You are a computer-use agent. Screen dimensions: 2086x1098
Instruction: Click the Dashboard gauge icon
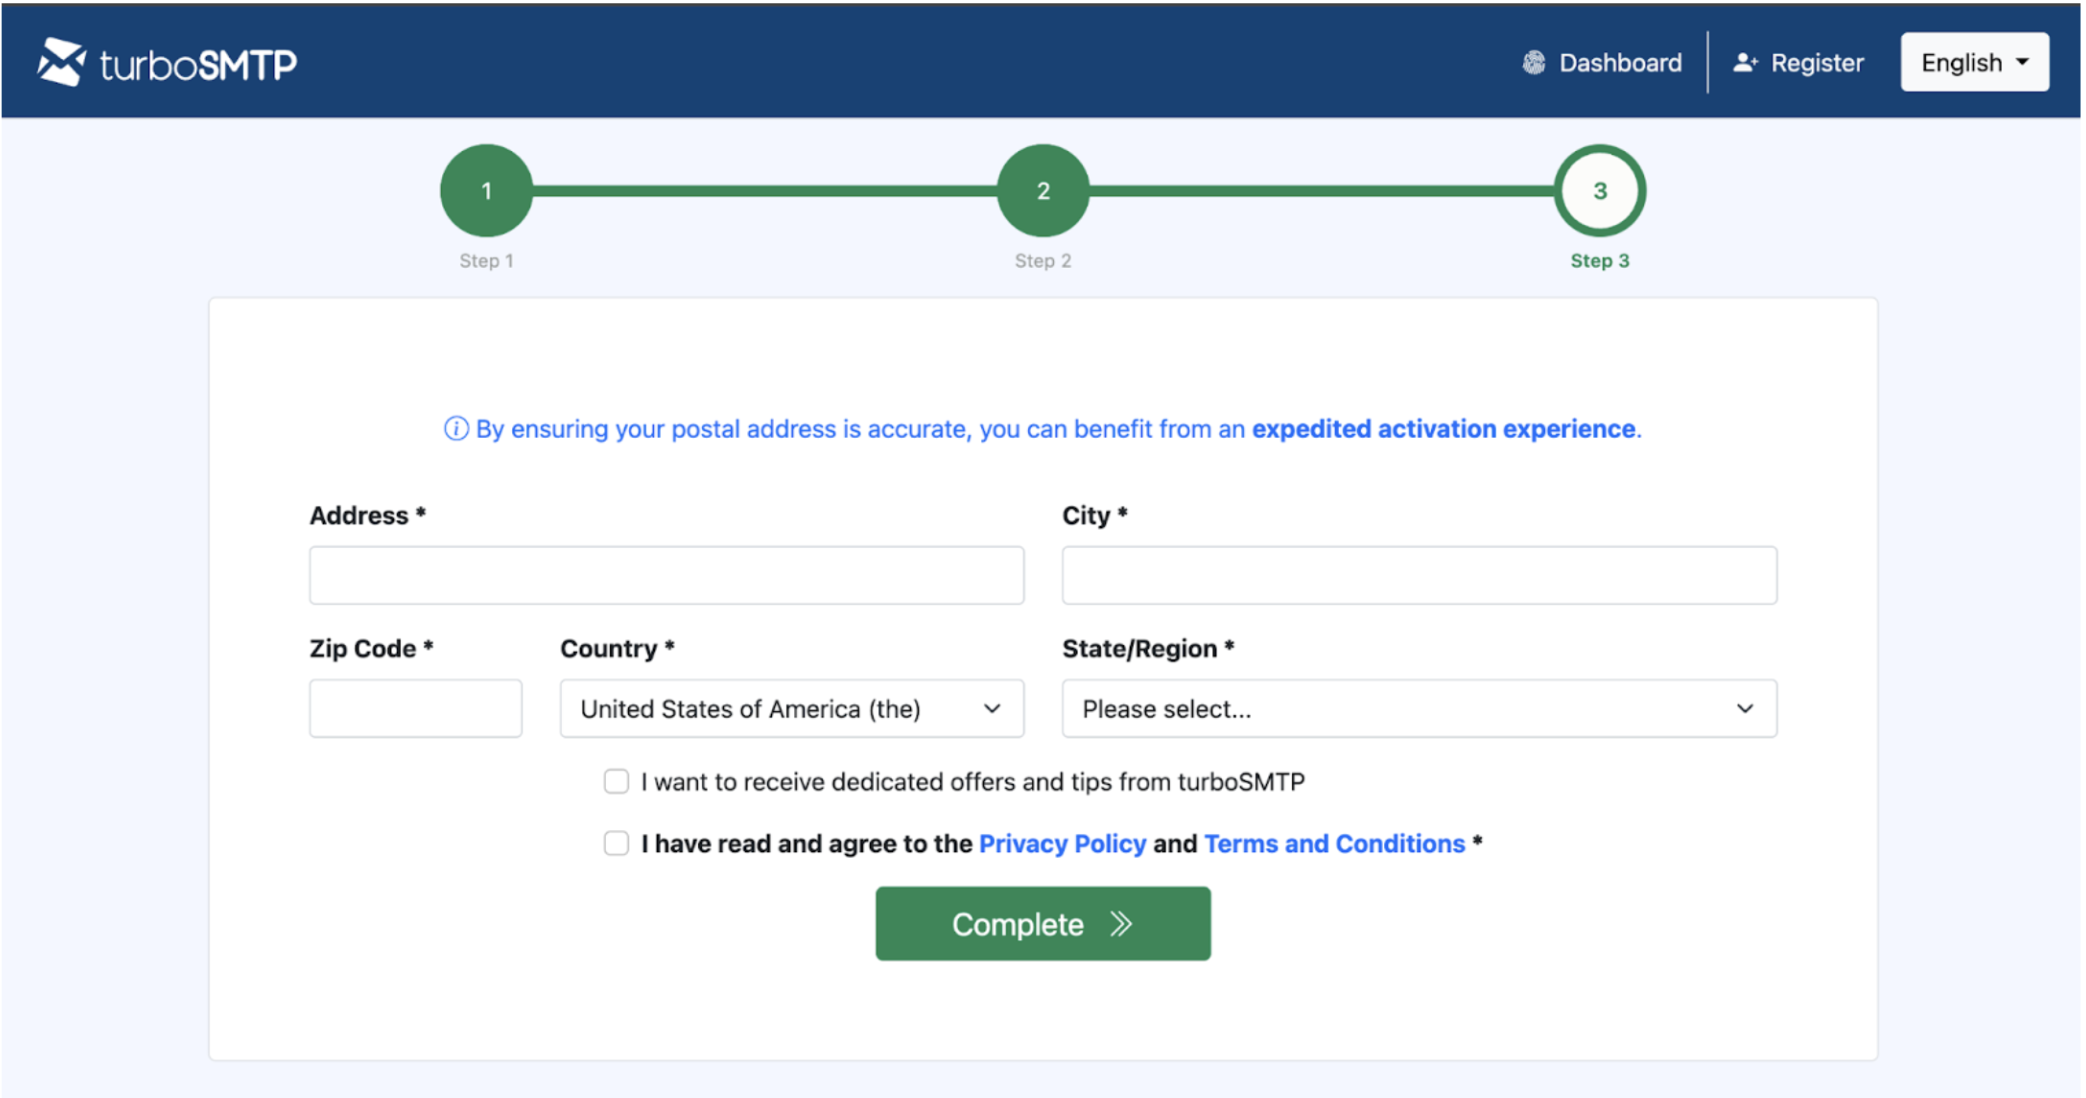pyautogui.click(x=1533, y=63)
